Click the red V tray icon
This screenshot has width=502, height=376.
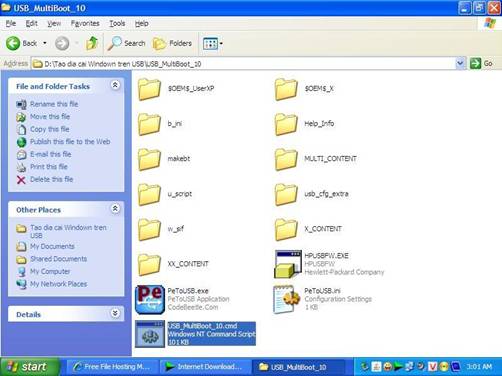click(432, 367)
